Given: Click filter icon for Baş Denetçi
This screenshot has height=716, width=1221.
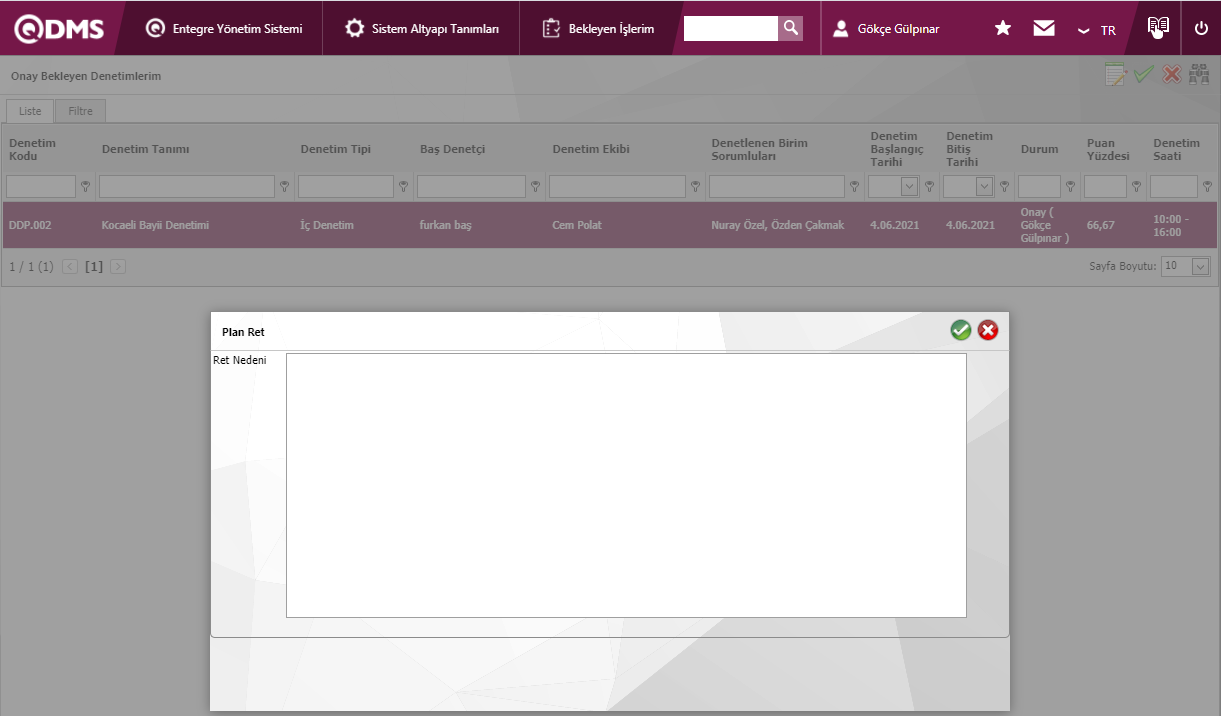Looking at the screenshot, I should 535,186.
